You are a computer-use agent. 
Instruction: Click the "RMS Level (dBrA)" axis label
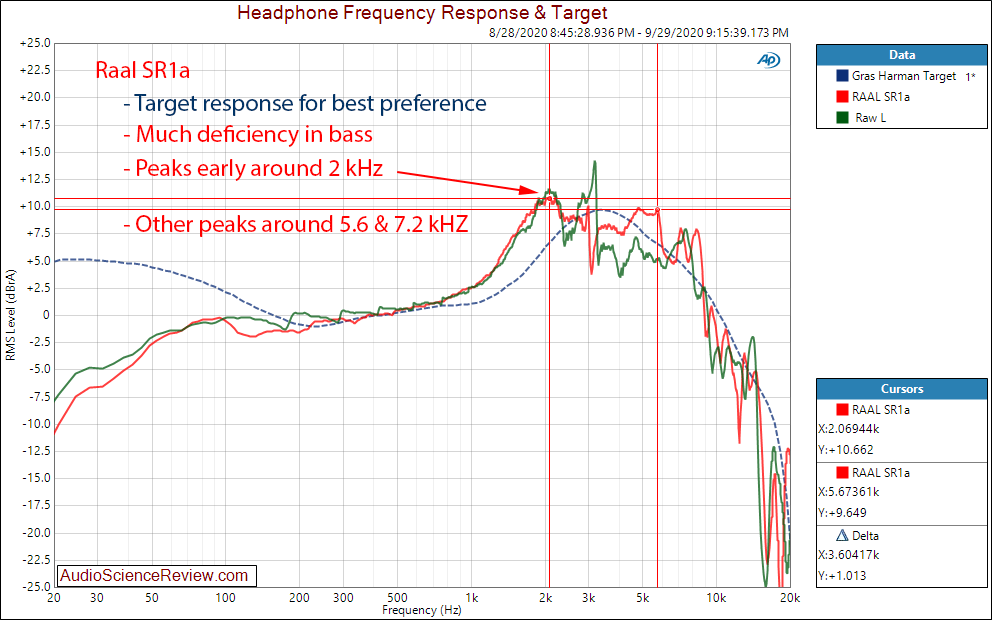[x=11, y=314]
